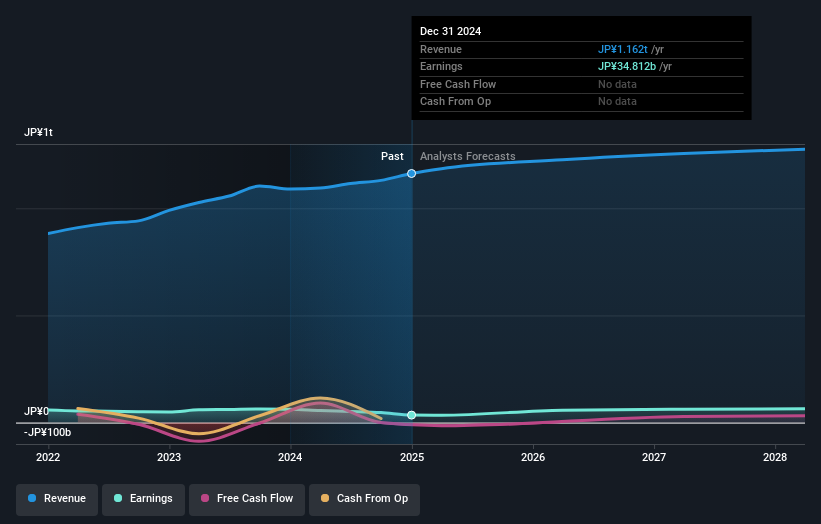Click the pink Free Cash Flow legend dot
This screenshot has width=821, height=524.
[205, 498]
